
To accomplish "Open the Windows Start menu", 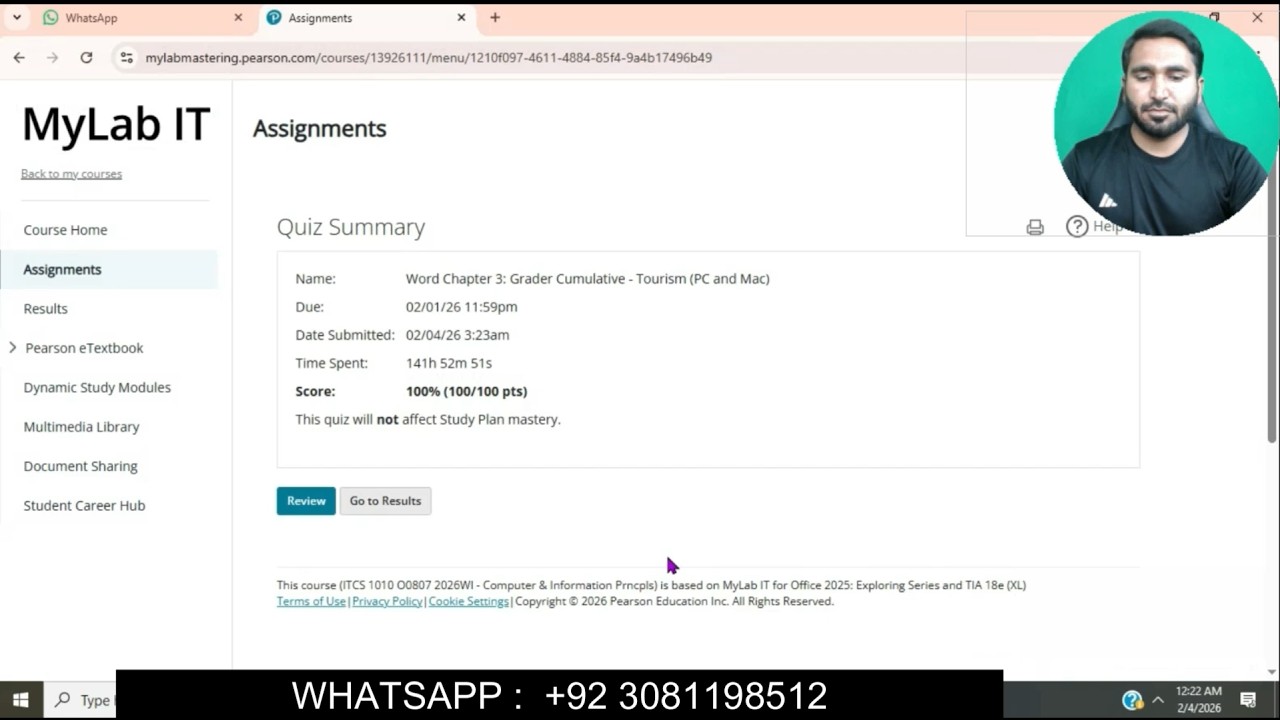I will tap(20, 700).
